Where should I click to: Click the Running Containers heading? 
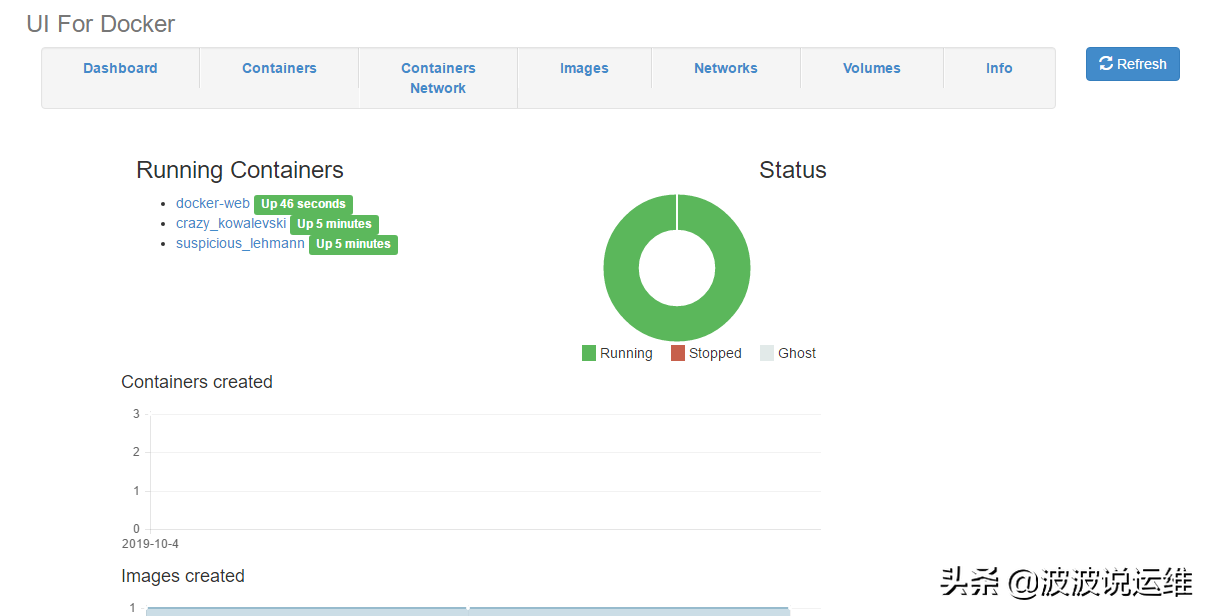[x=240, y=170]
